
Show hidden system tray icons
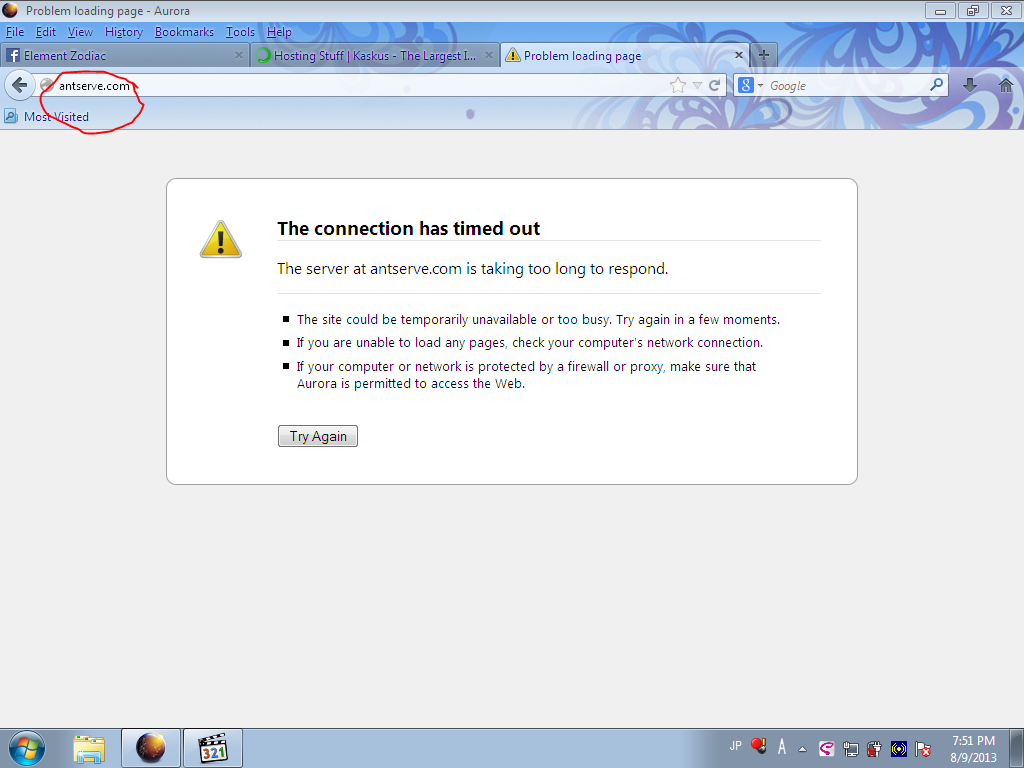(x=803, y=749)
